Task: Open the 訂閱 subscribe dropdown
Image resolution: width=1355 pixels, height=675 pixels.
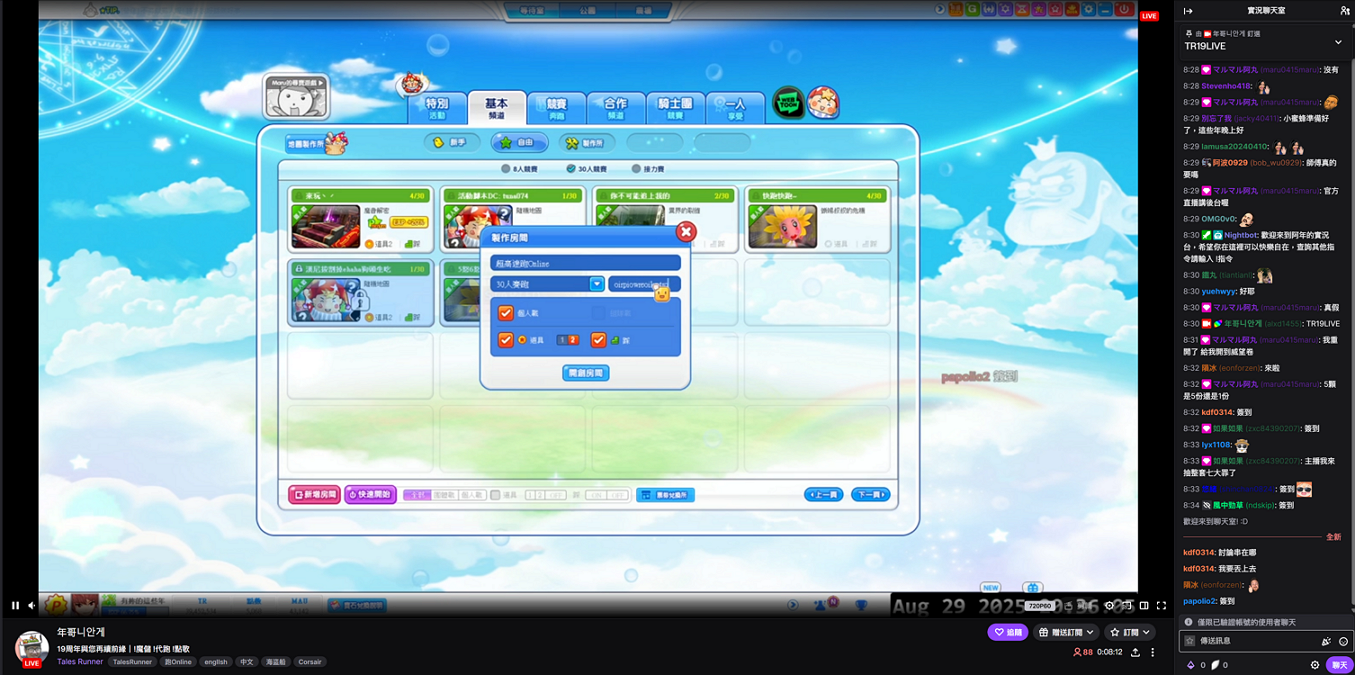Action: pyautogui.click(x=1131, y=632)
